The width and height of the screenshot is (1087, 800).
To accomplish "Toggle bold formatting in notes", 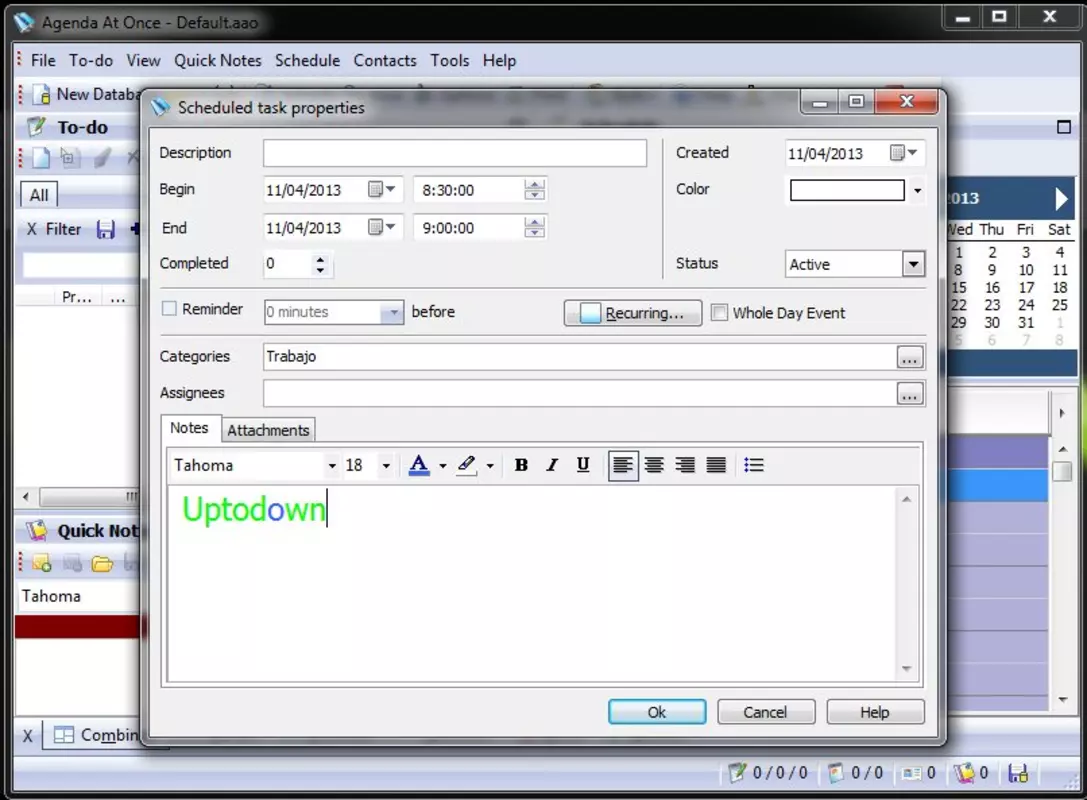I will [x=521, y=465].
